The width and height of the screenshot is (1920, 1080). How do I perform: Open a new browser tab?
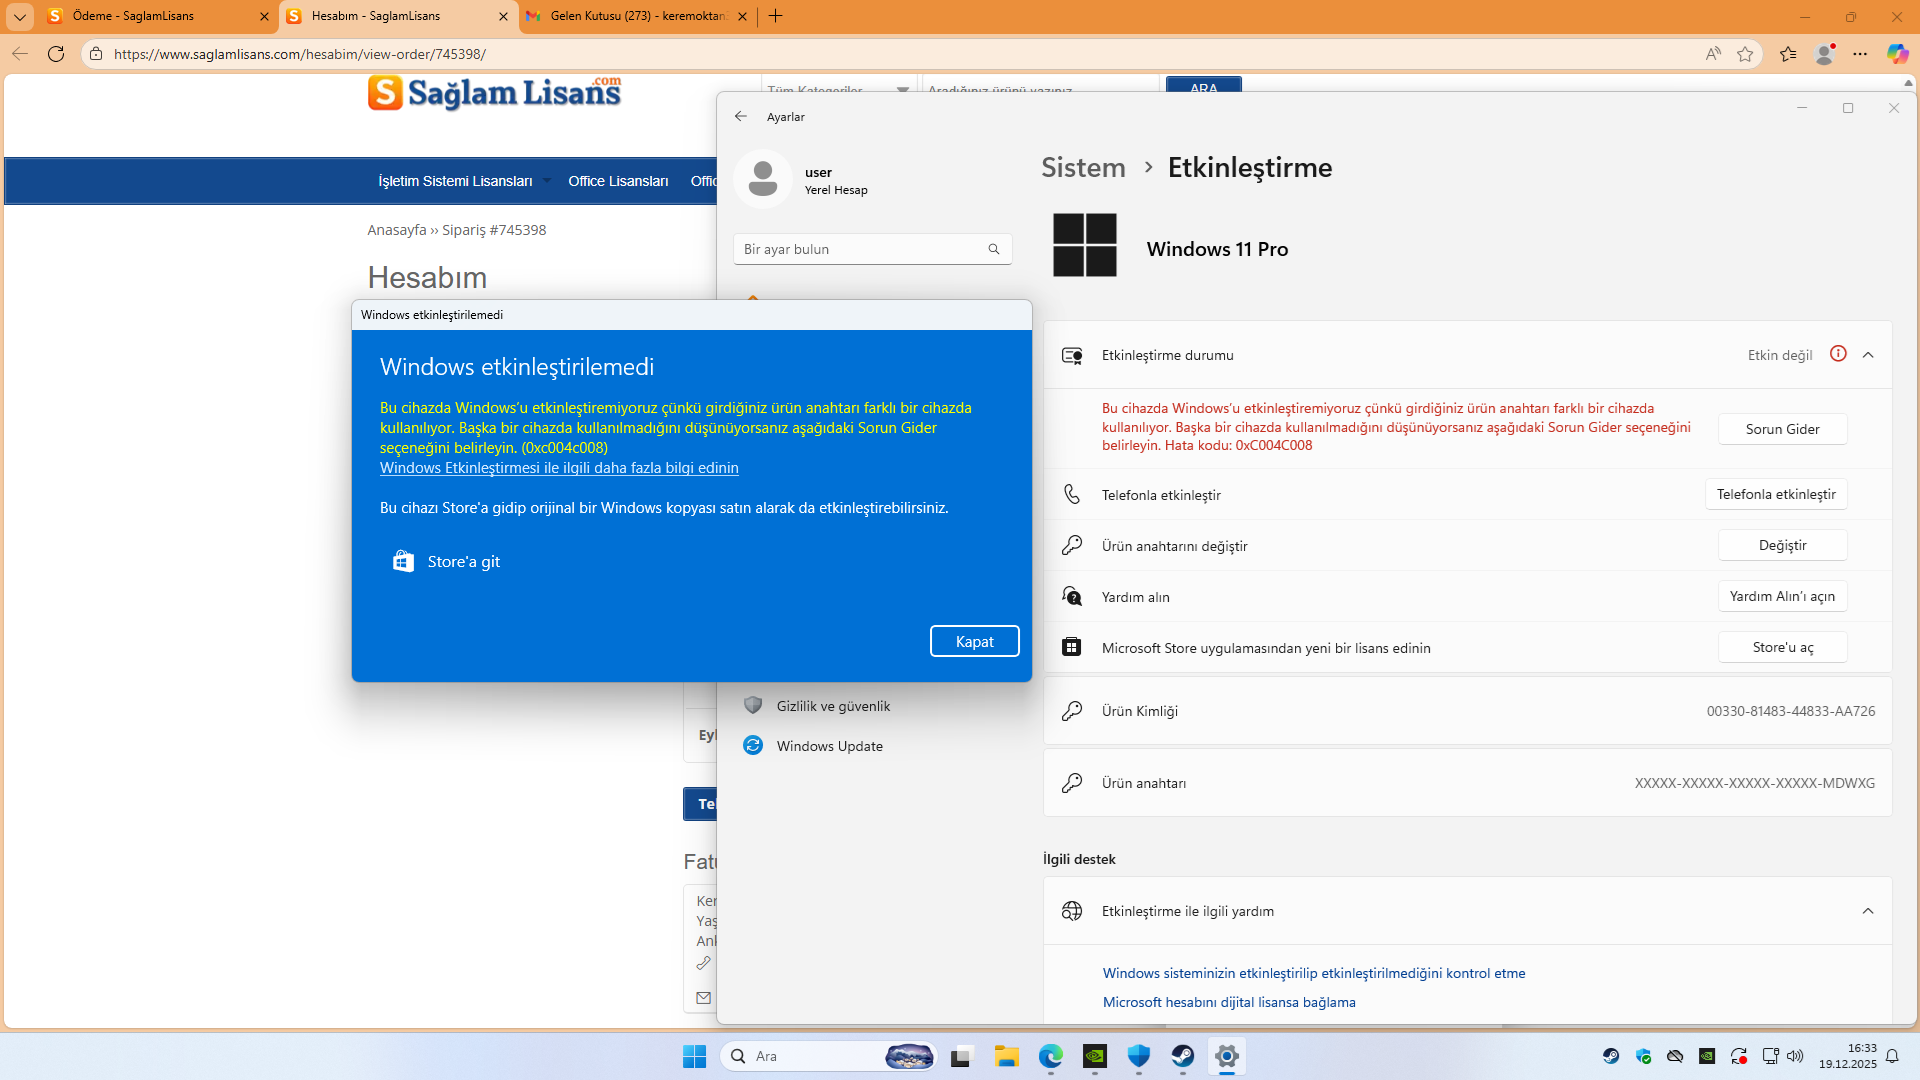776,16
